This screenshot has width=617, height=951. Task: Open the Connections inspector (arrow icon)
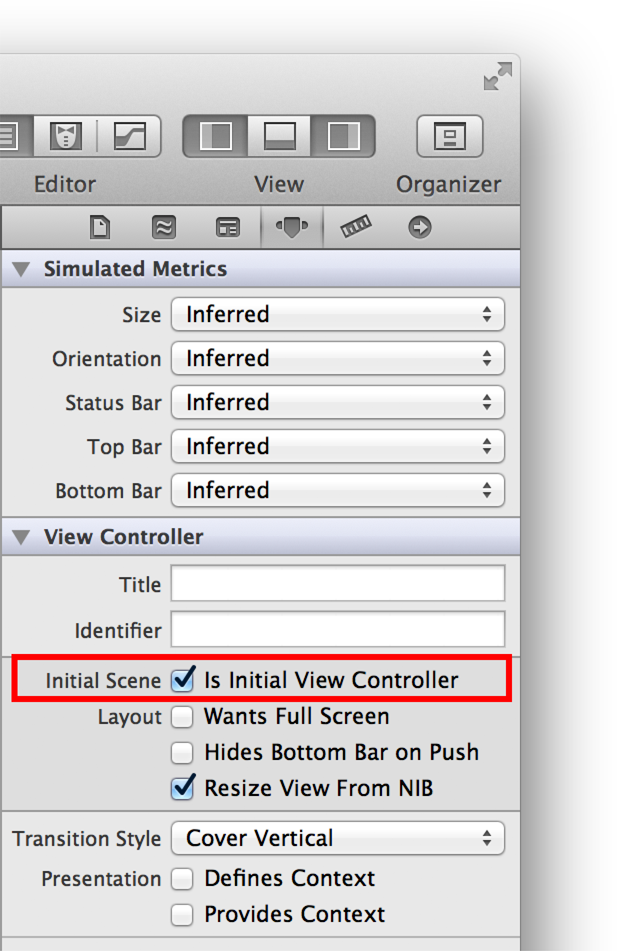(x=419, y=228)
